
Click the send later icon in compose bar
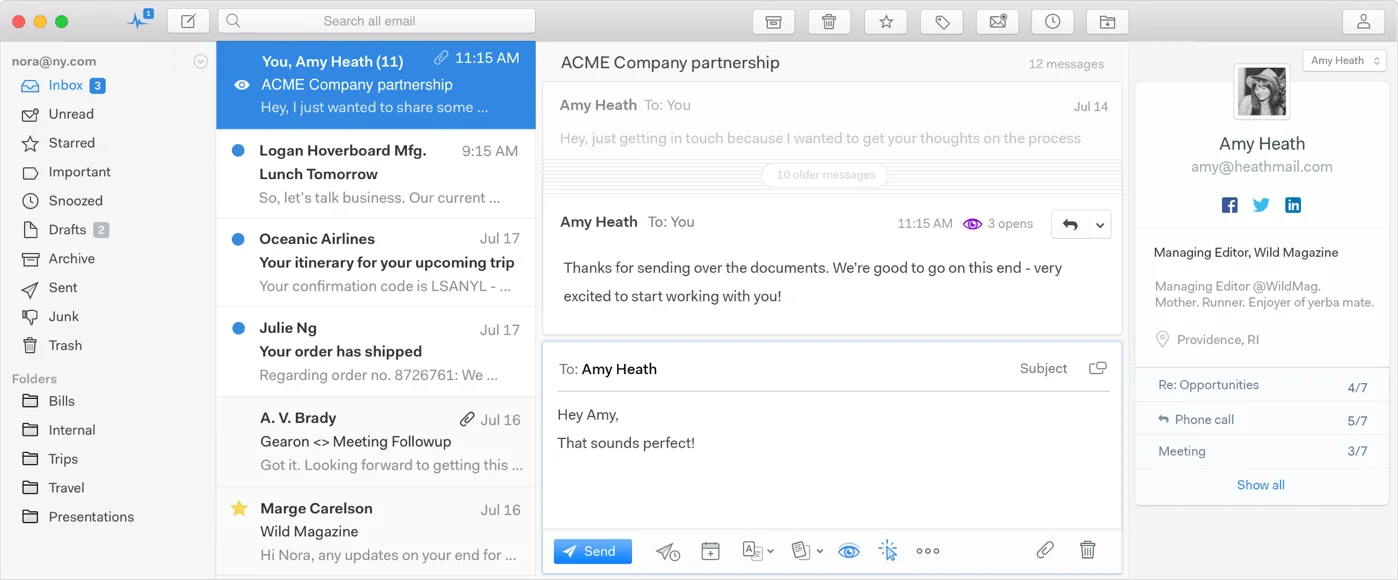[x=667, y=551]
